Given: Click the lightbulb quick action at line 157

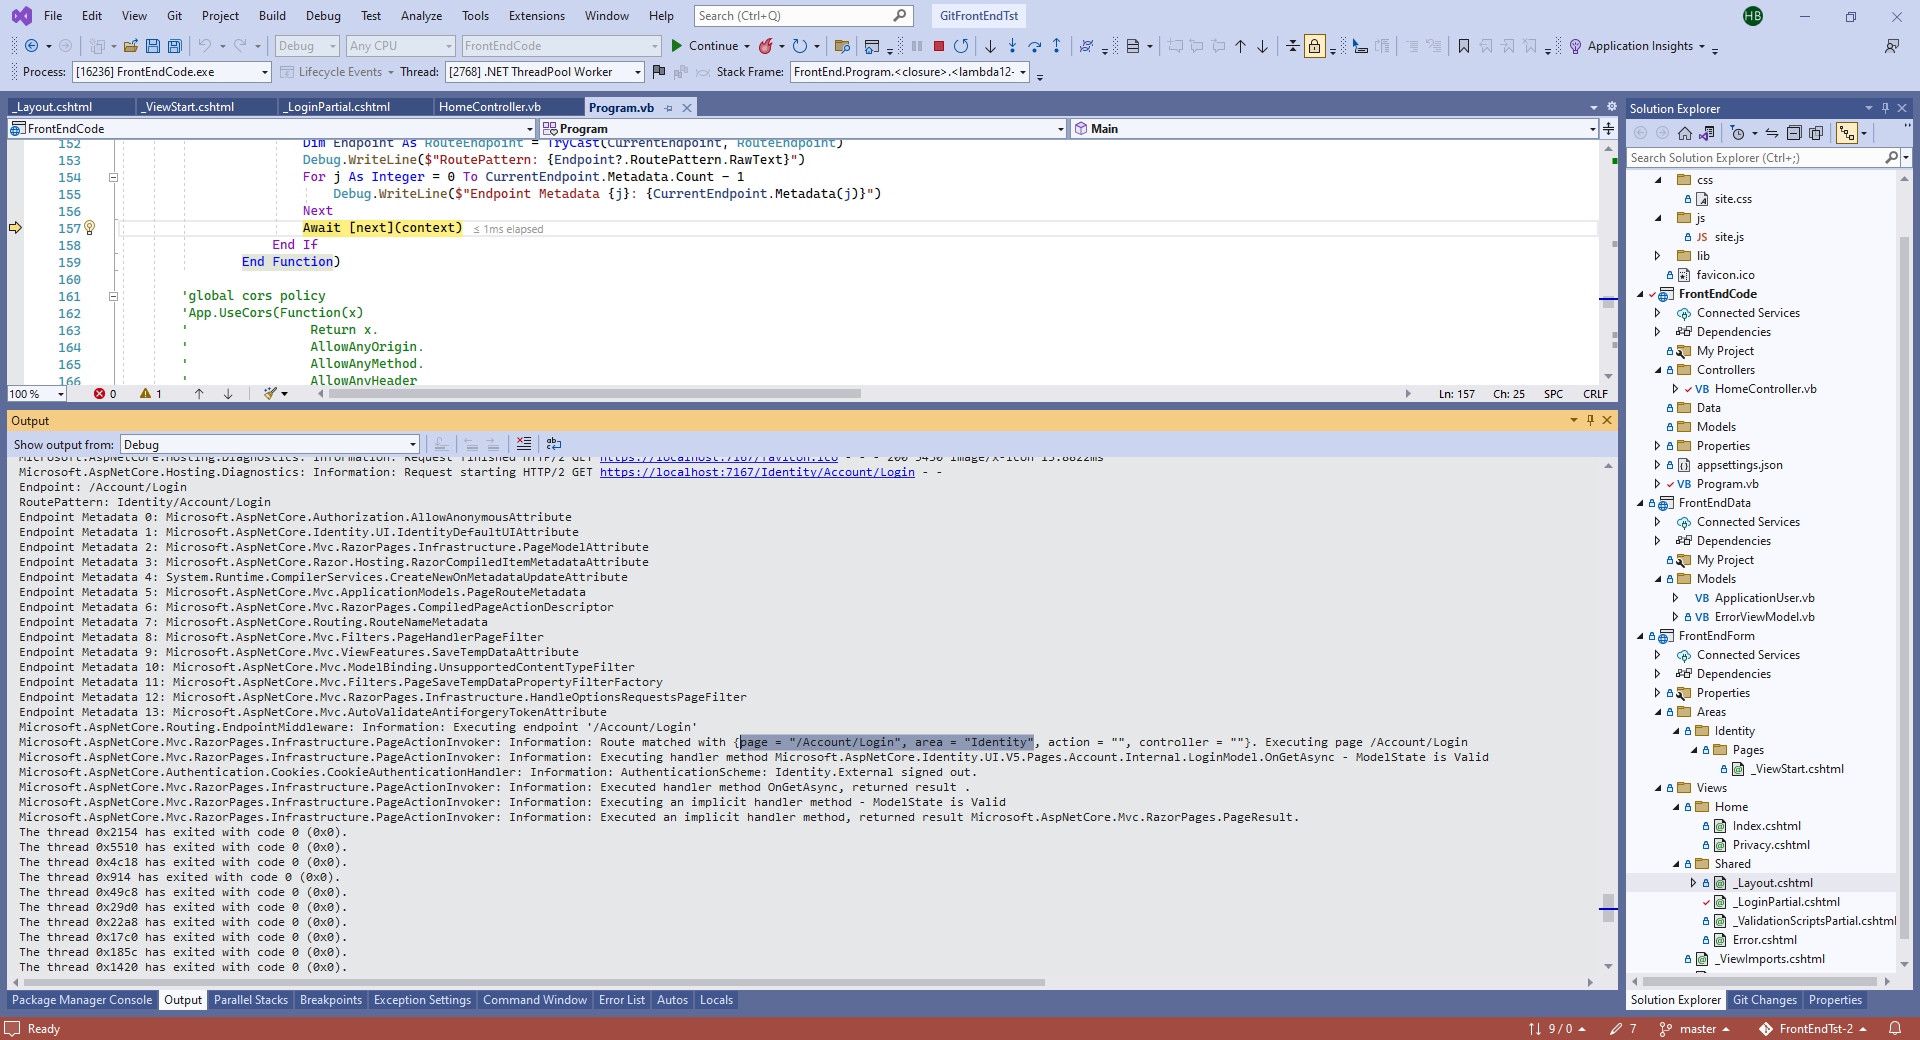Looking at the screenshot, I should pyautogui.click(x=90, y=228).
